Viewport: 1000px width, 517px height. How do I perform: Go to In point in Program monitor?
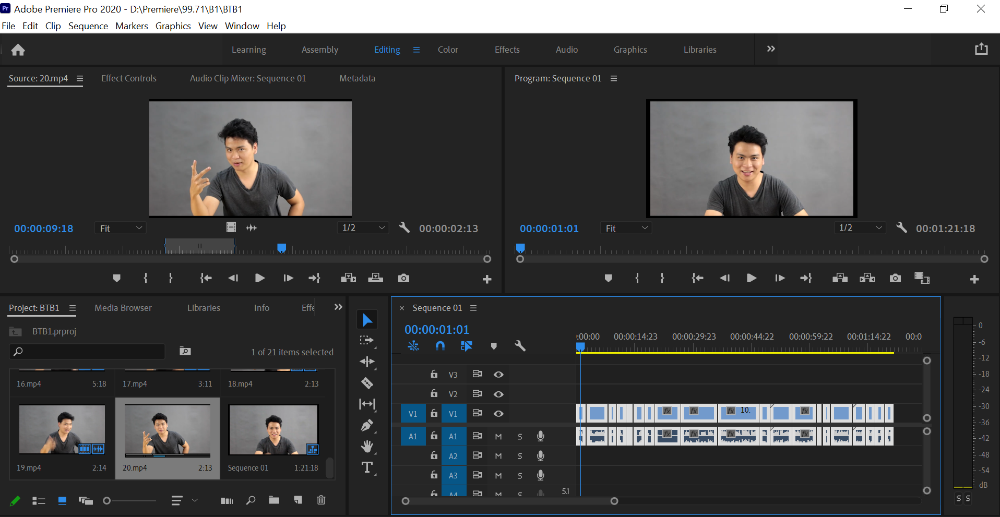coord(698,278)
